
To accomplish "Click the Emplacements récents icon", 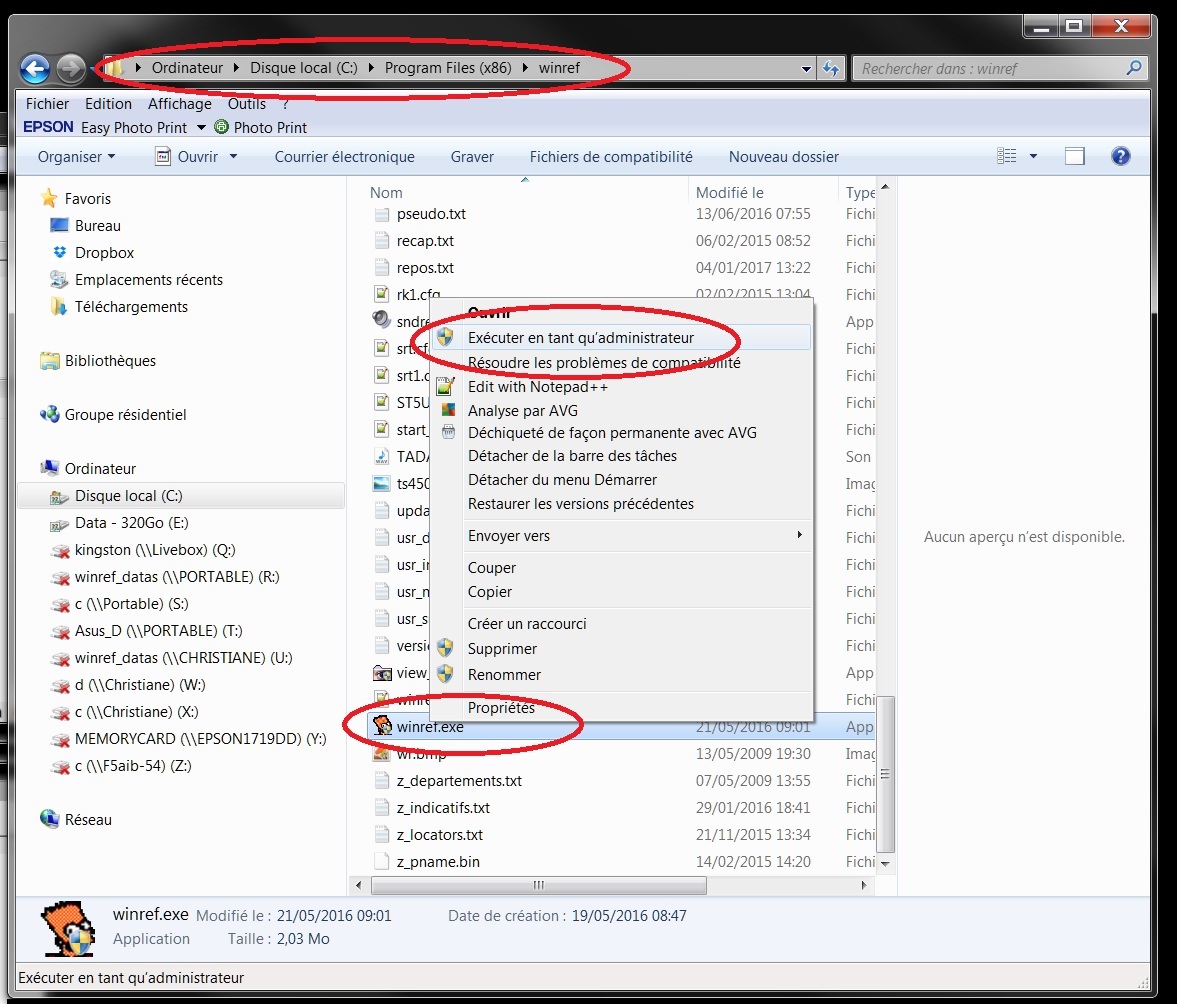I will [x=59, y=279].
